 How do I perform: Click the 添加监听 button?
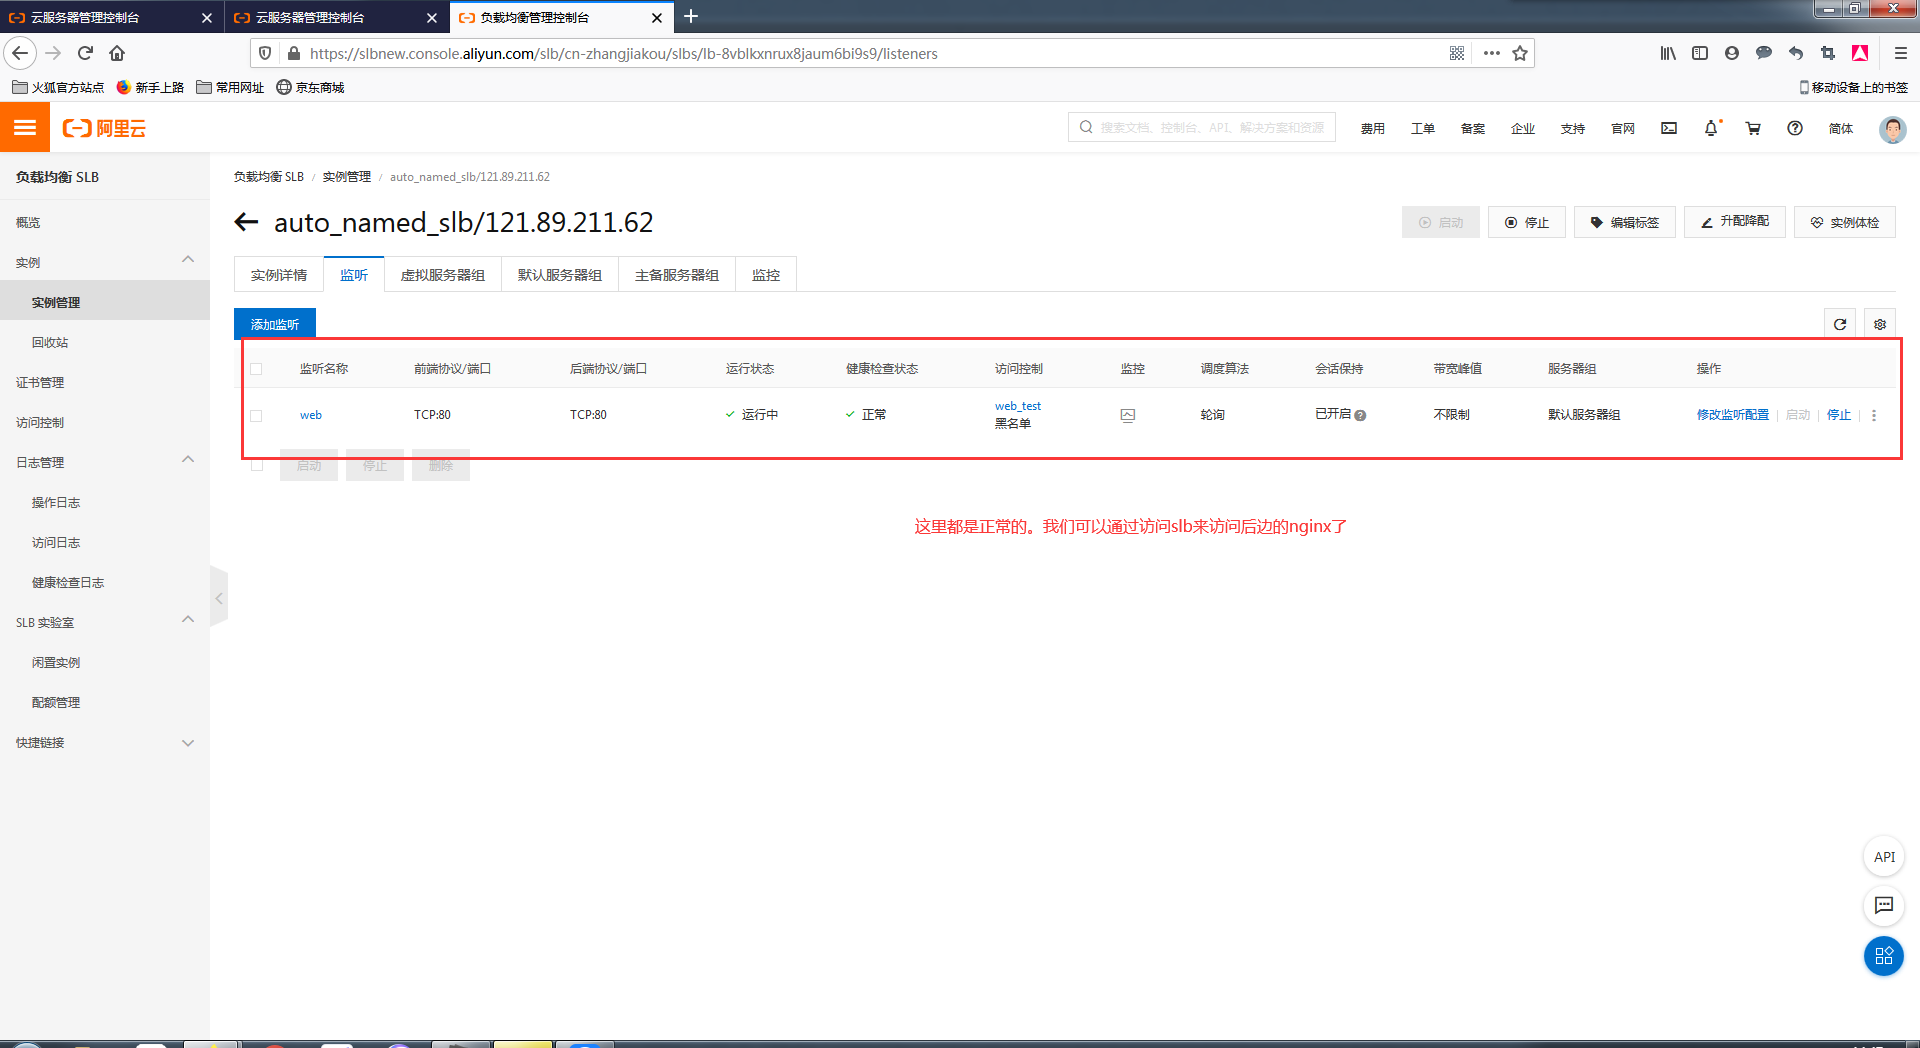(x=274, y=323)
